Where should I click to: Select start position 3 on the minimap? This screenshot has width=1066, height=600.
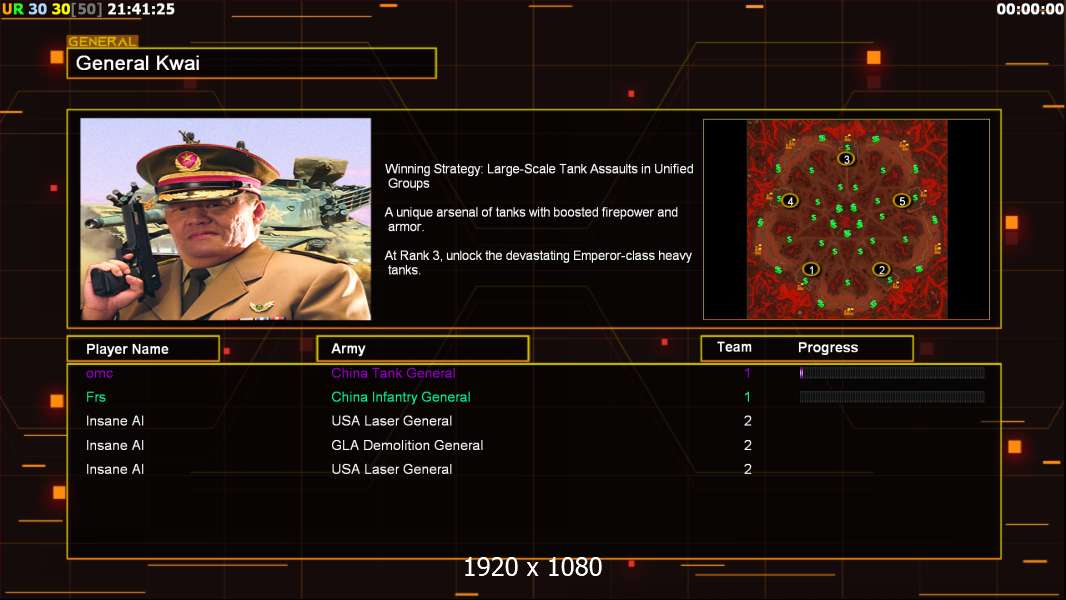point(846,159)
